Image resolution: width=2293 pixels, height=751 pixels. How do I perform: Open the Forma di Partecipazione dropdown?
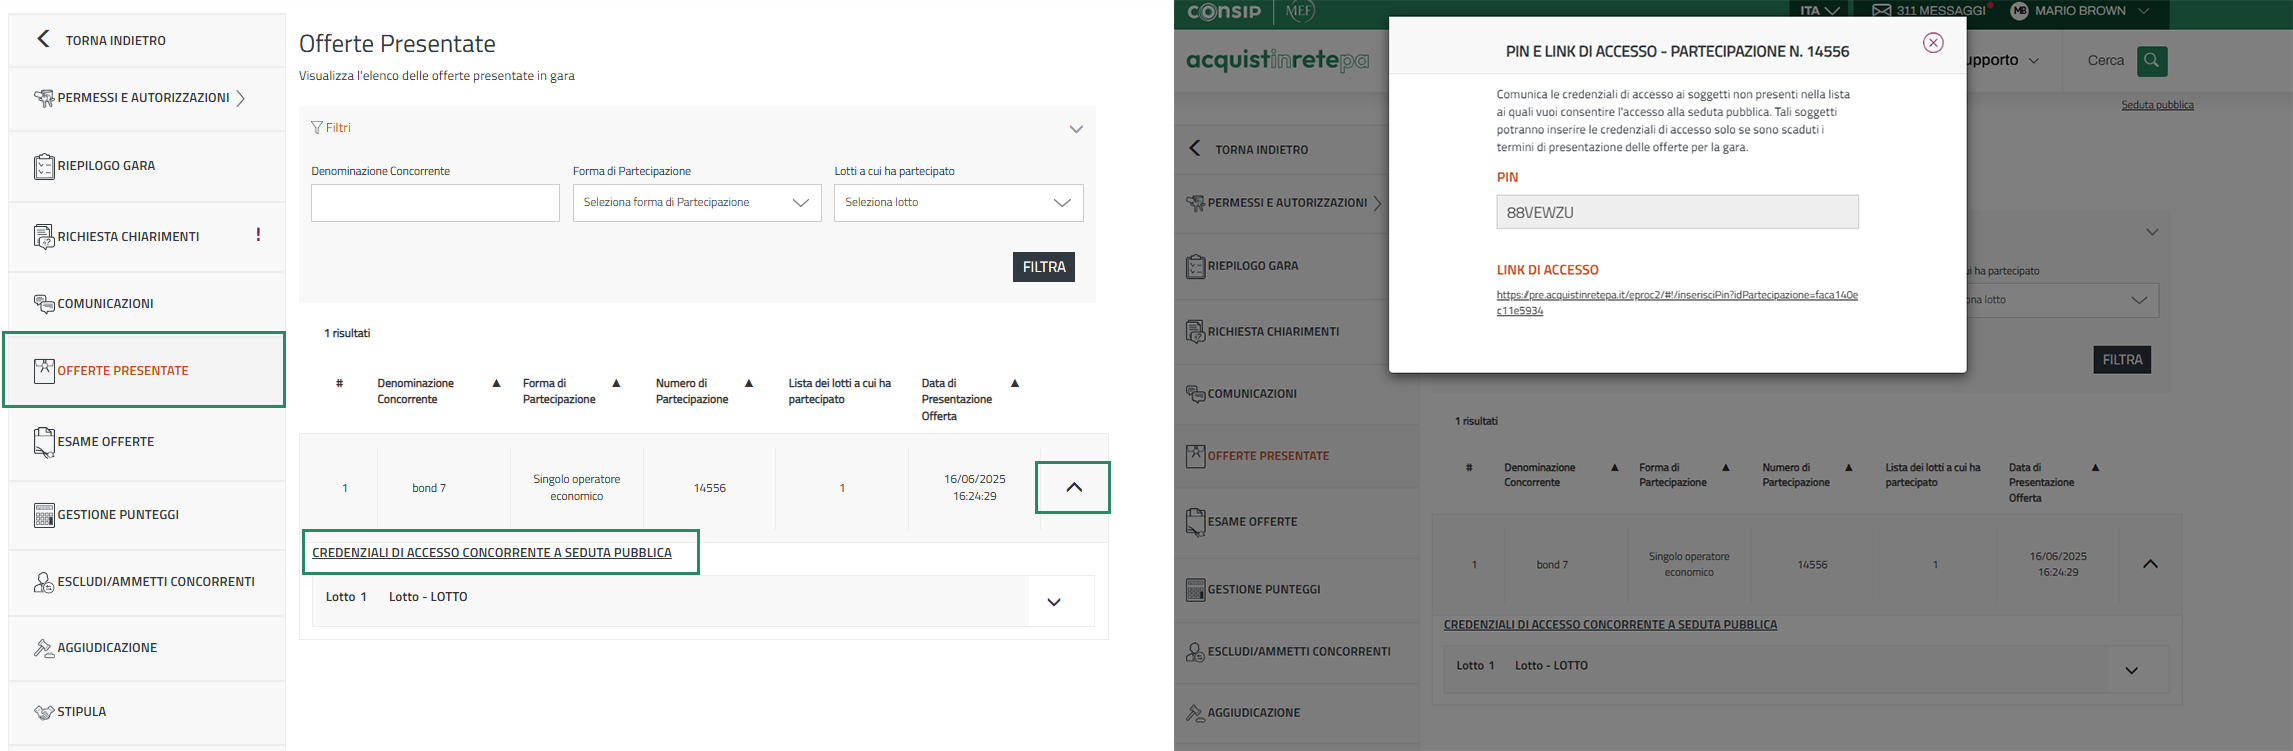696,203
